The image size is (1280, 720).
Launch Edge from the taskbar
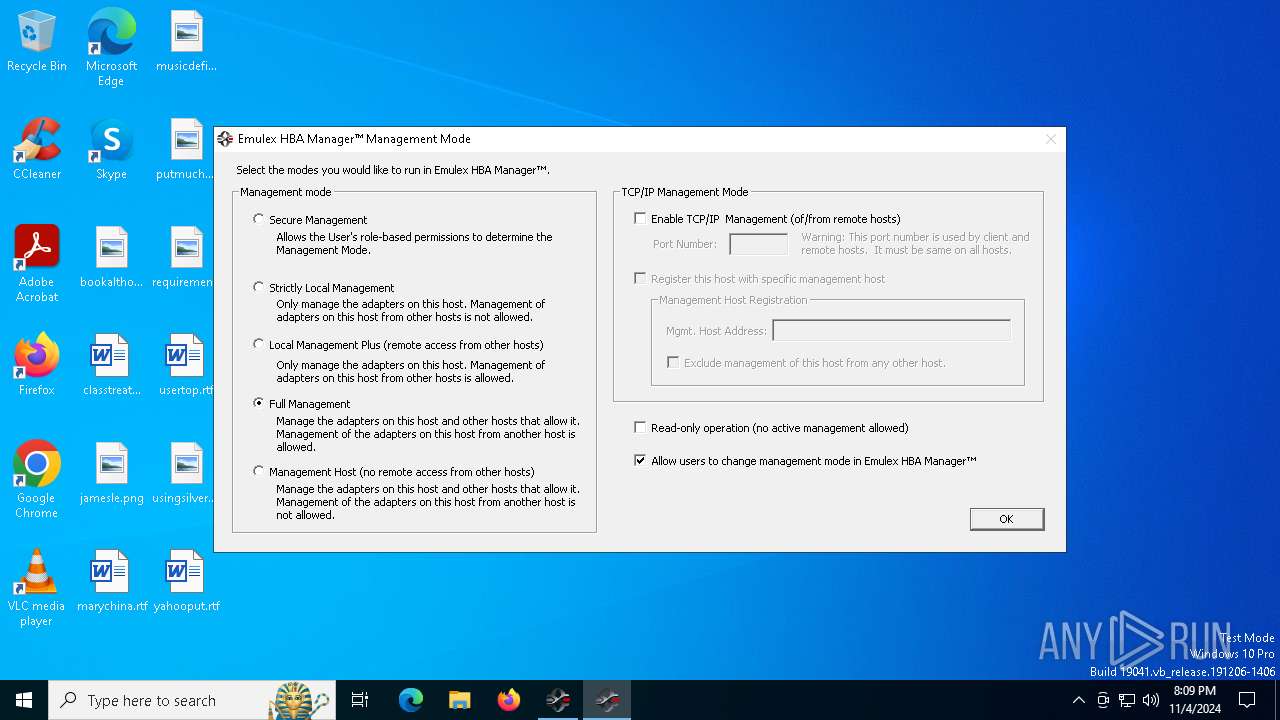(411, 700)
